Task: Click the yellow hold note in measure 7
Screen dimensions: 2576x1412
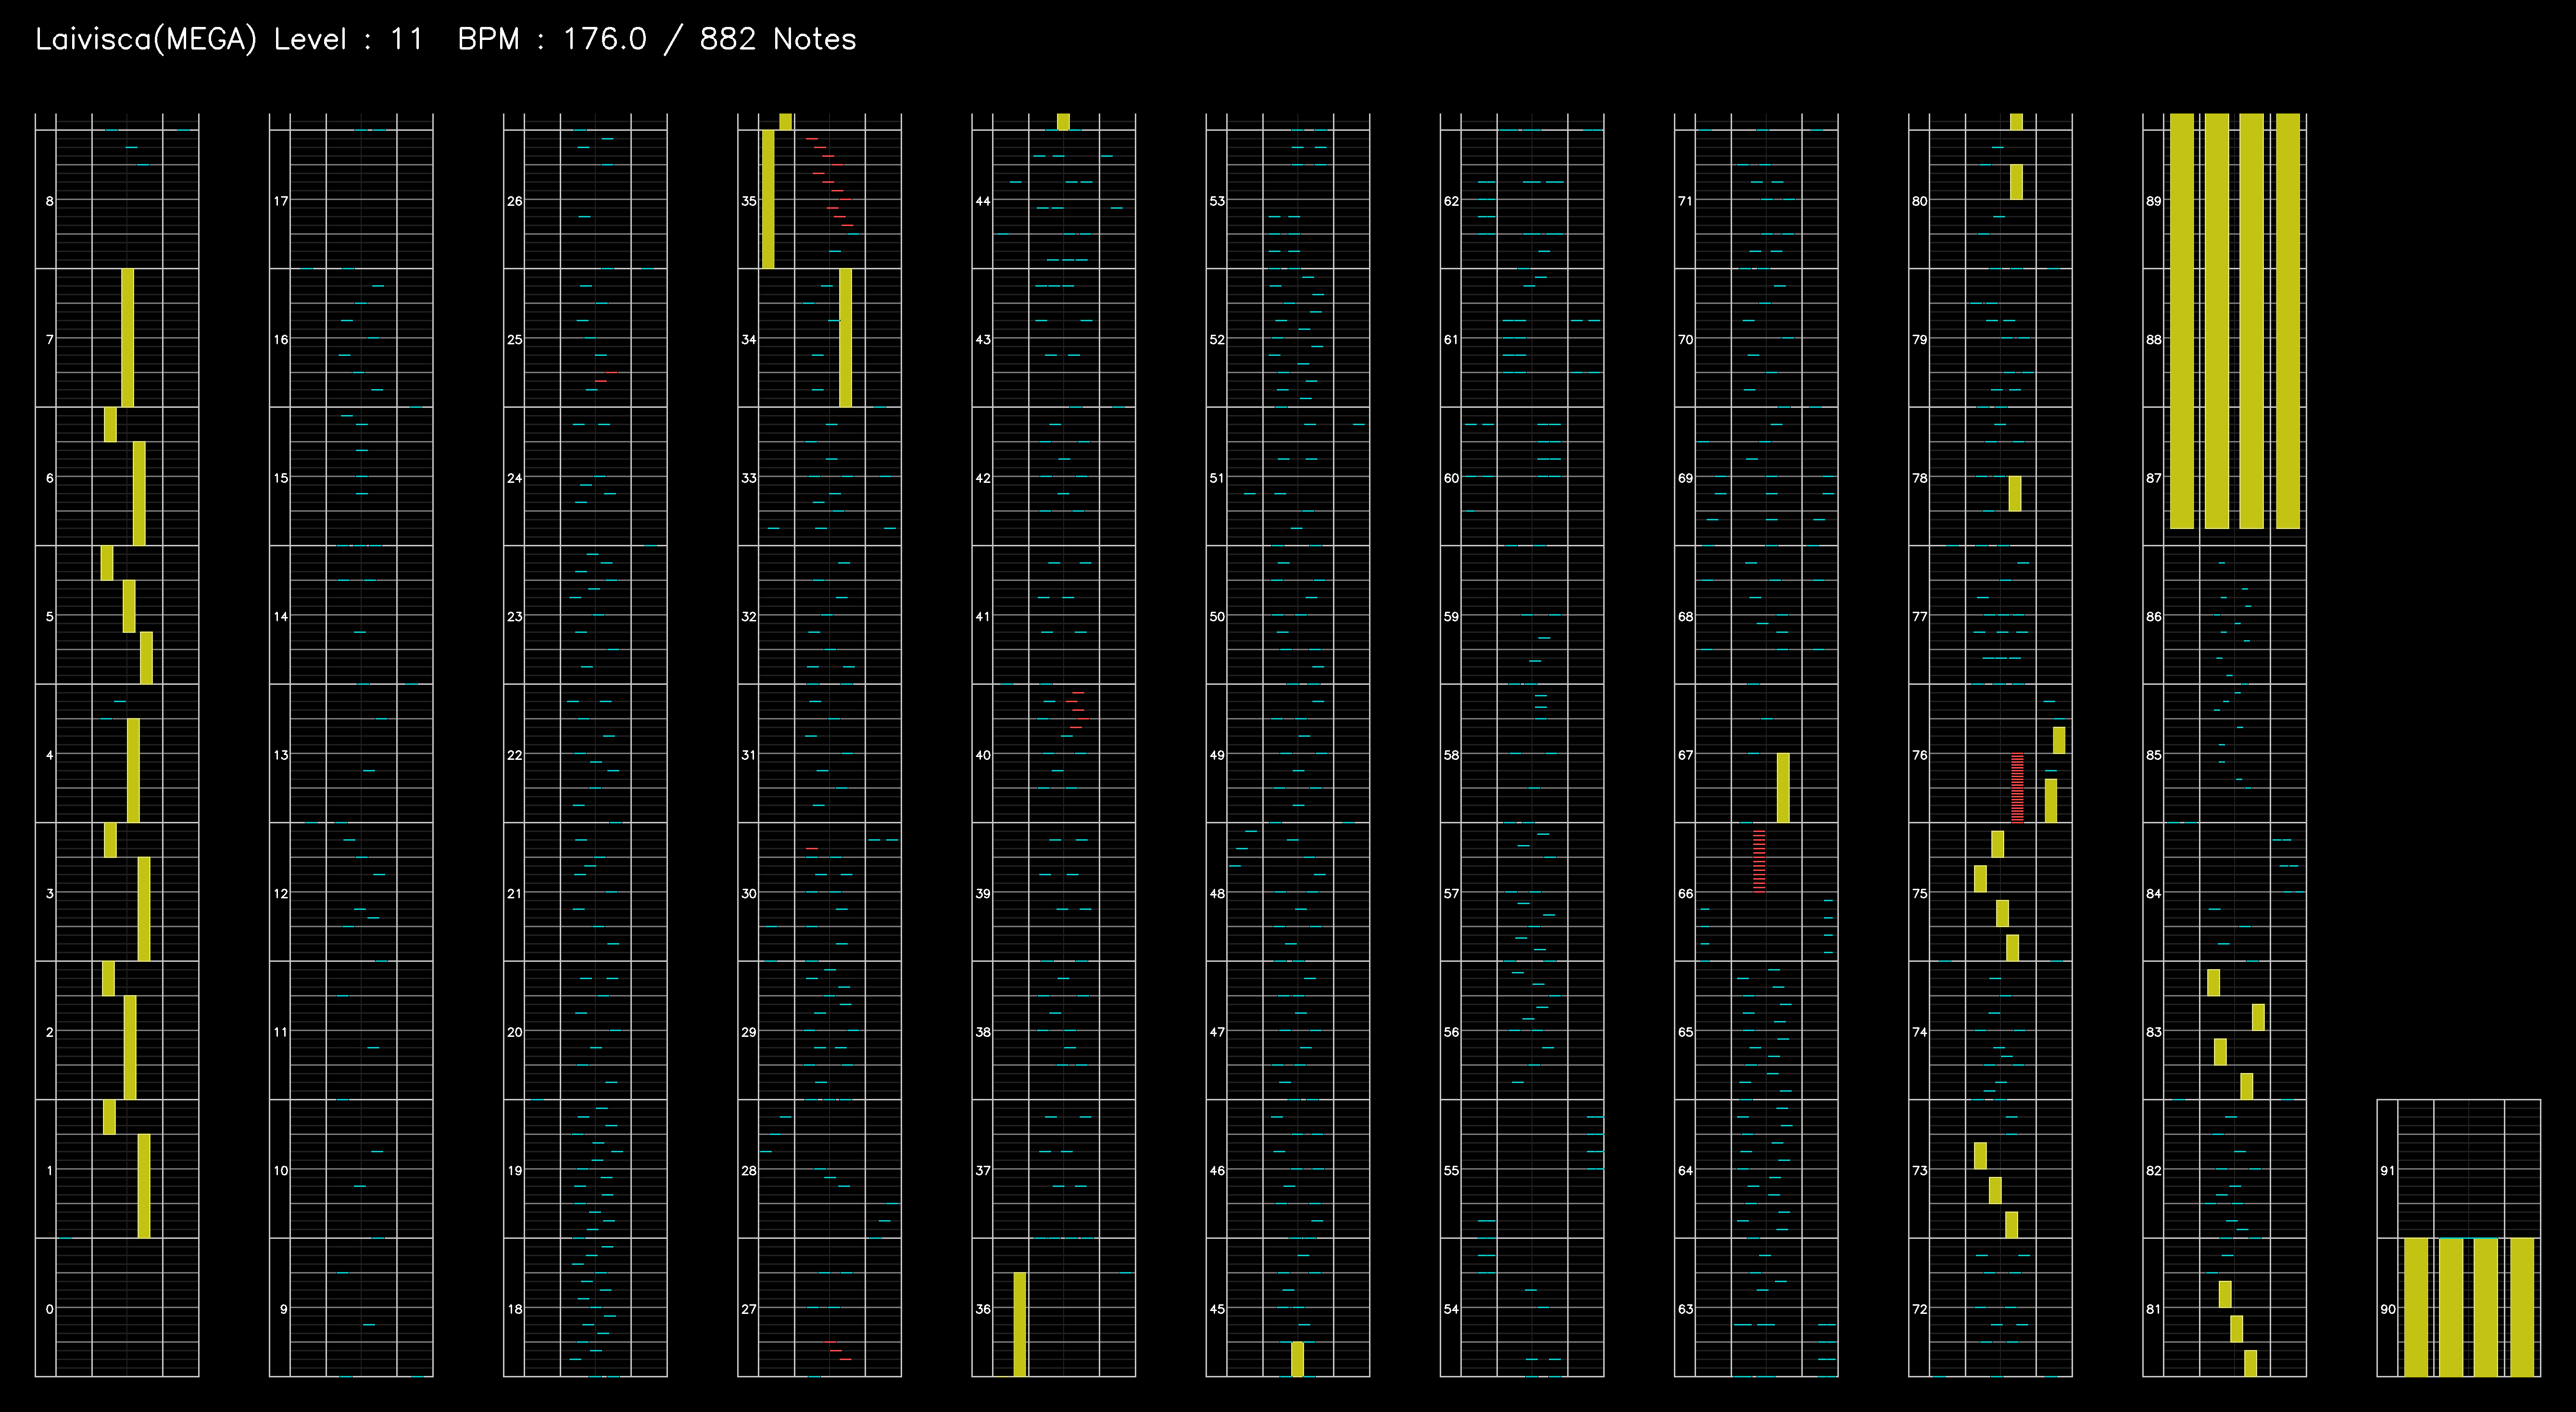Action: (x=127, y=338)
